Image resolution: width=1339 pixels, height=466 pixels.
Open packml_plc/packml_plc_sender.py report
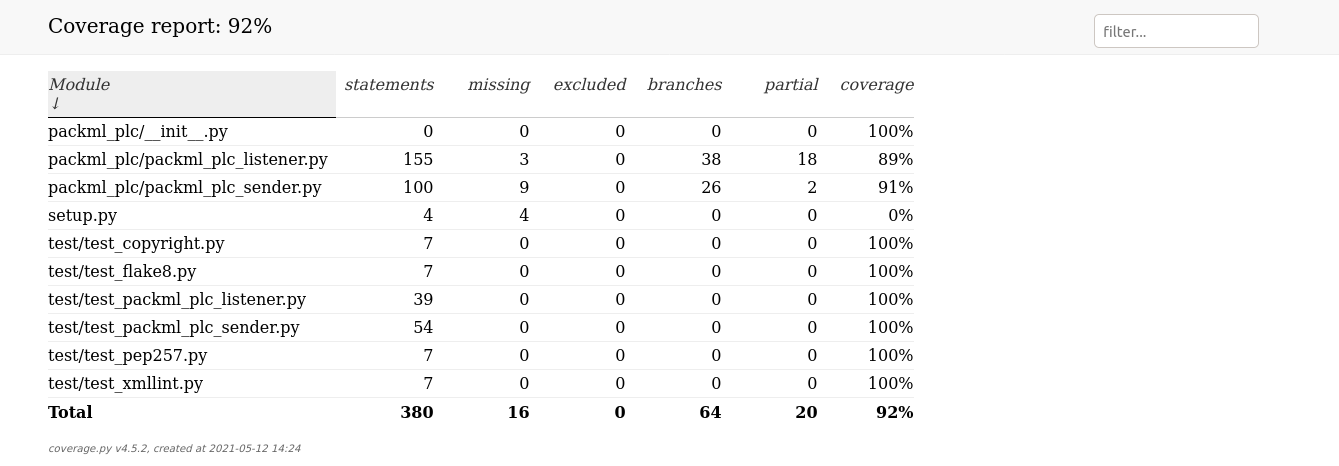185,187
